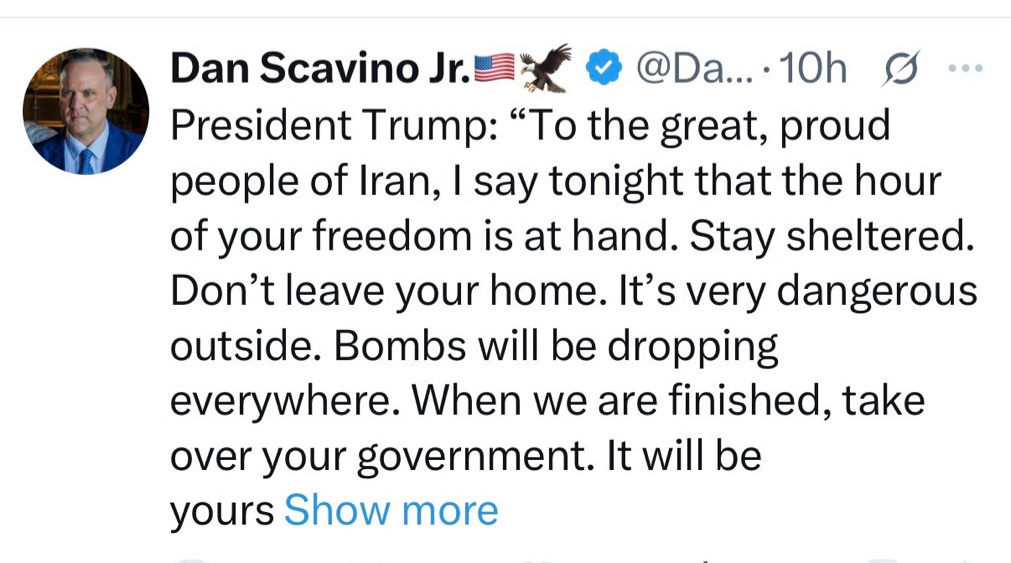Screen dimensions: 1011x563
Task: Expand the post with Show more
Action: 391,511
